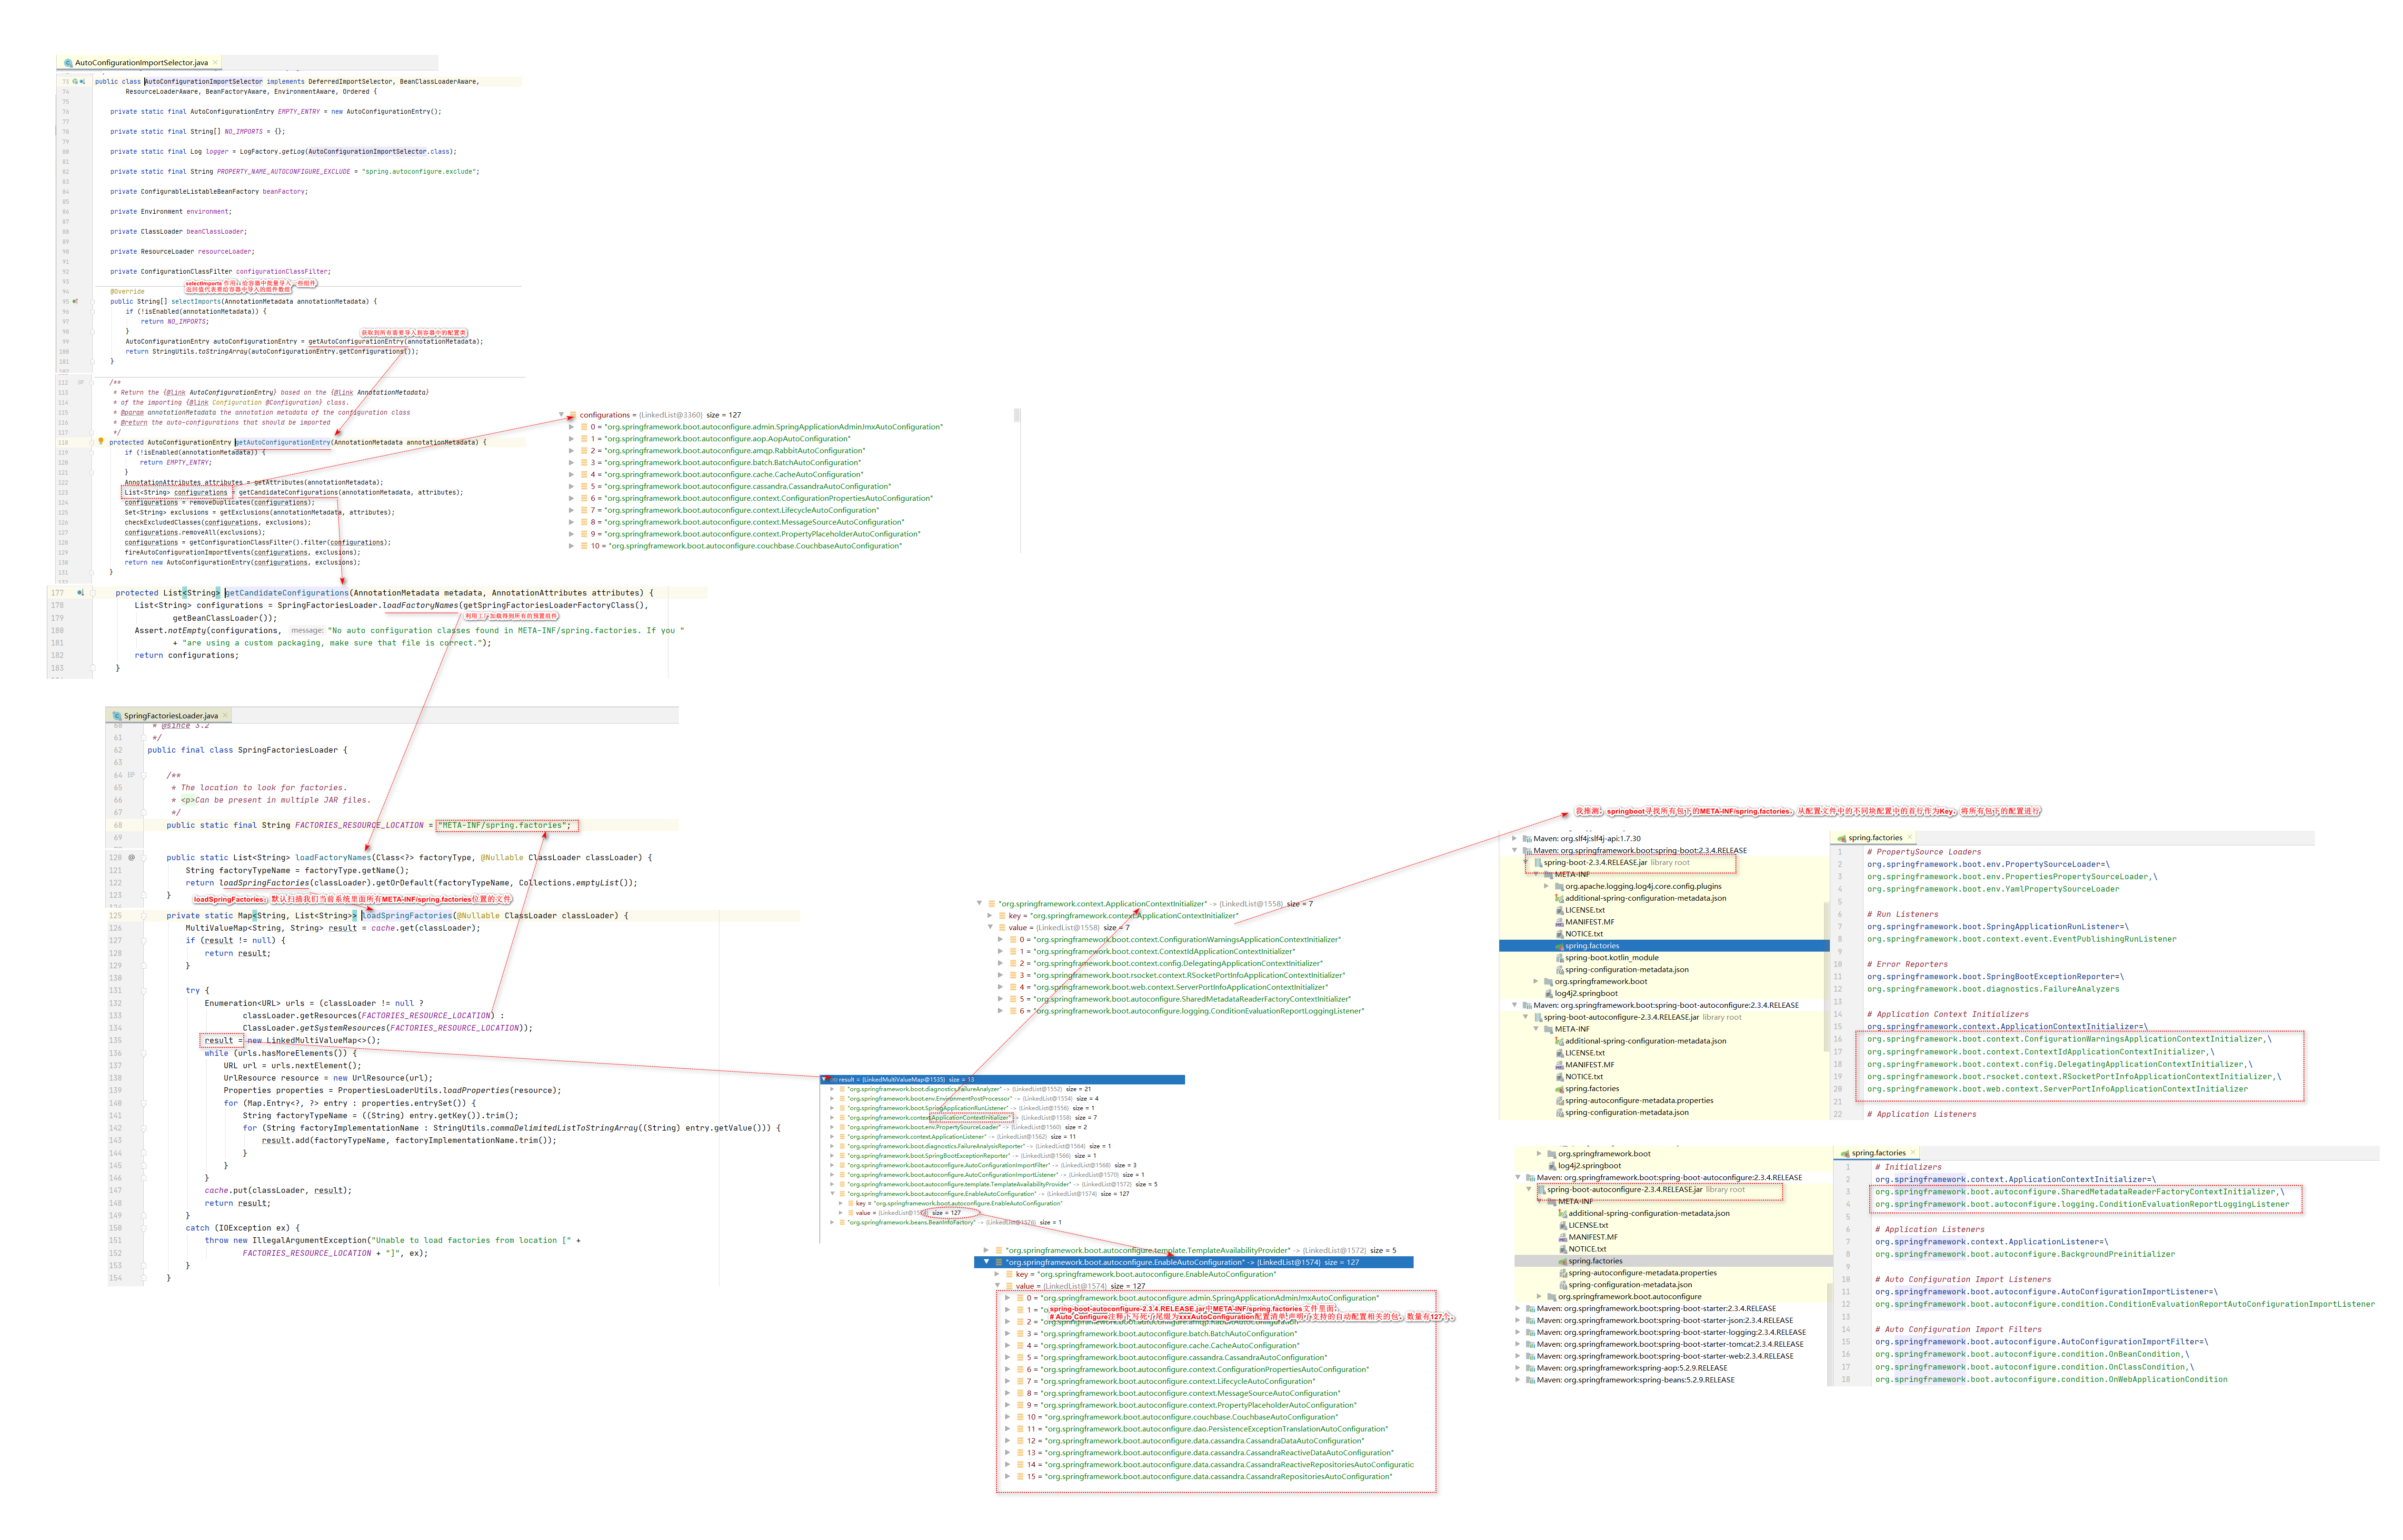Close the lower spring.factories editor tab

coord(1912,1153)
